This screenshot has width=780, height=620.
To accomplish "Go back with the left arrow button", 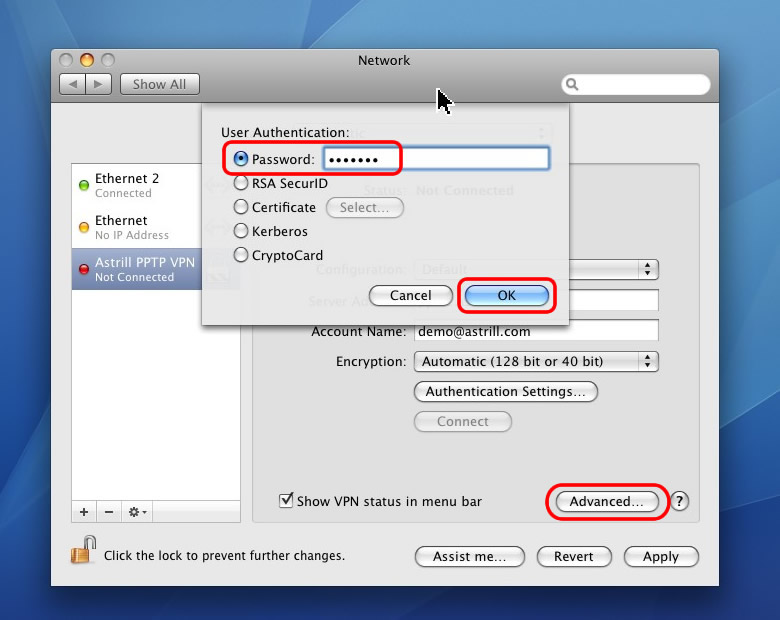I will pos(72,85).
